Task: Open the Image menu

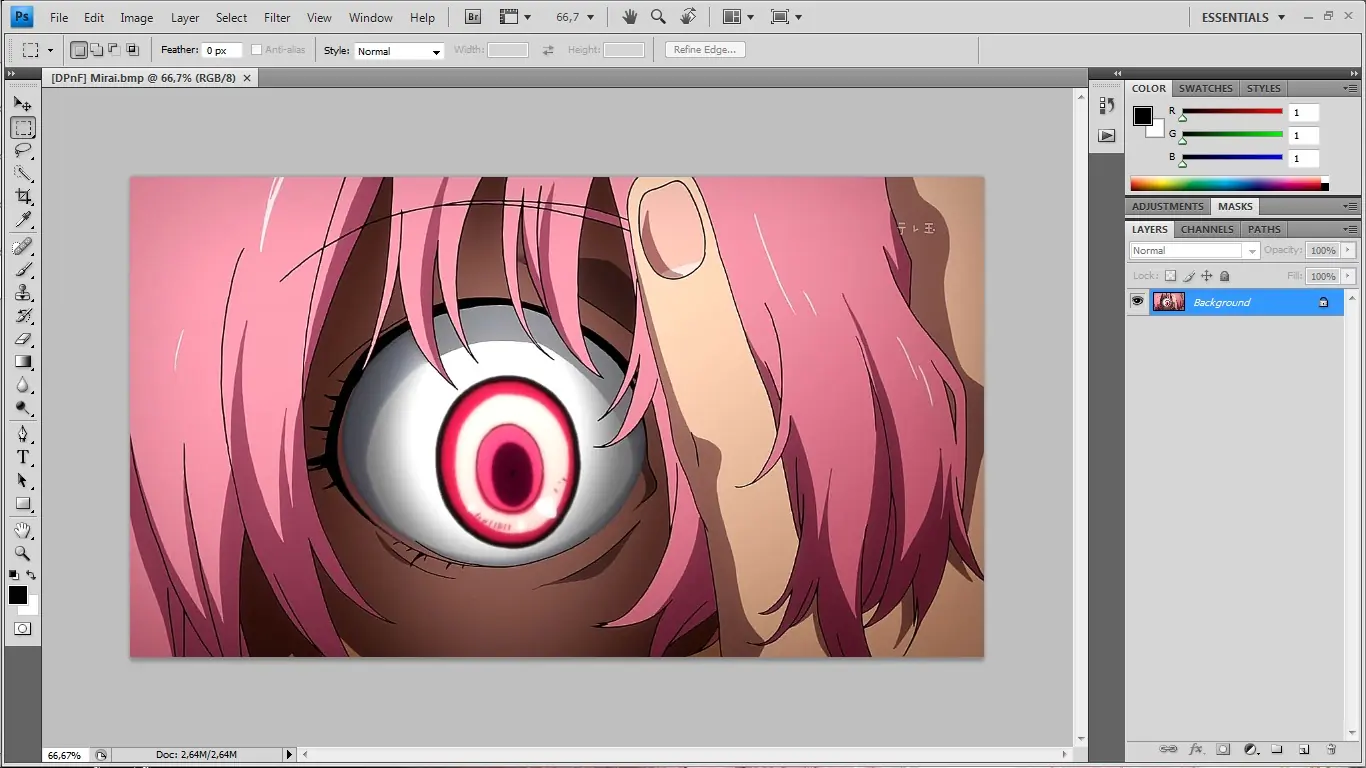Action: (x=137, y=17)
